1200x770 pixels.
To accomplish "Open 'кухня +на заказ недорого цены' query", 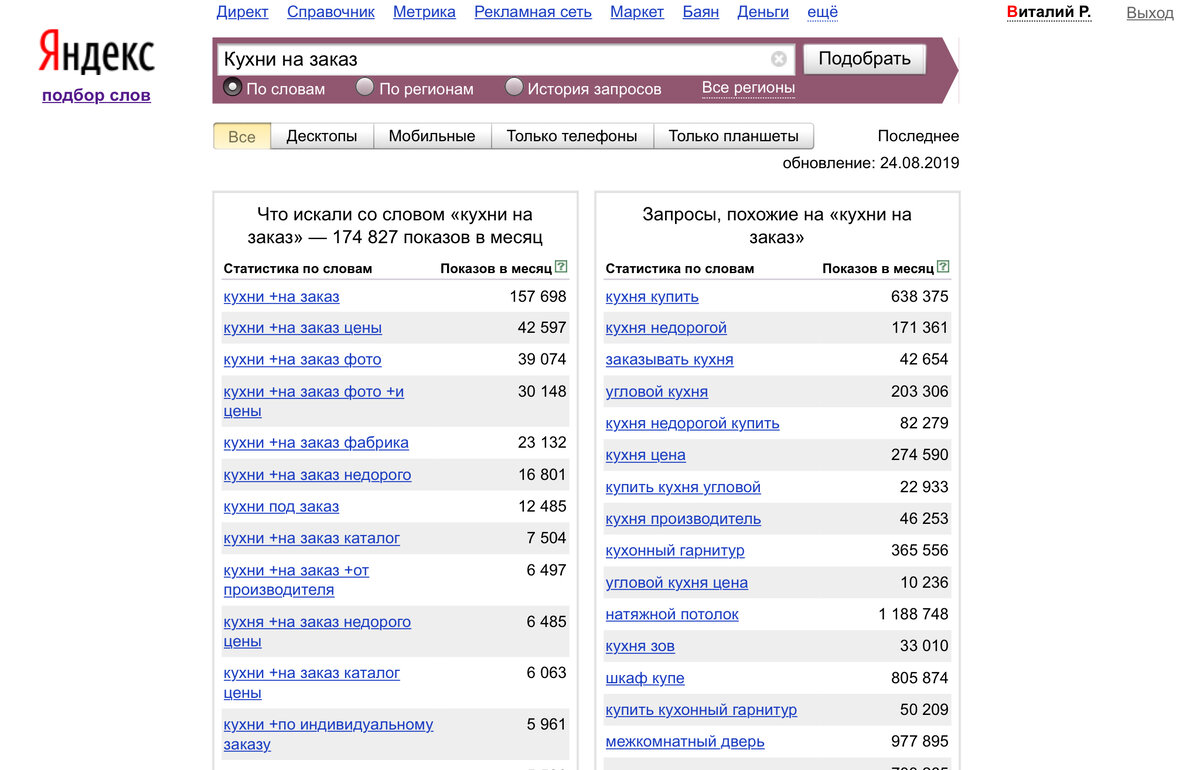I will click(317, 631).
